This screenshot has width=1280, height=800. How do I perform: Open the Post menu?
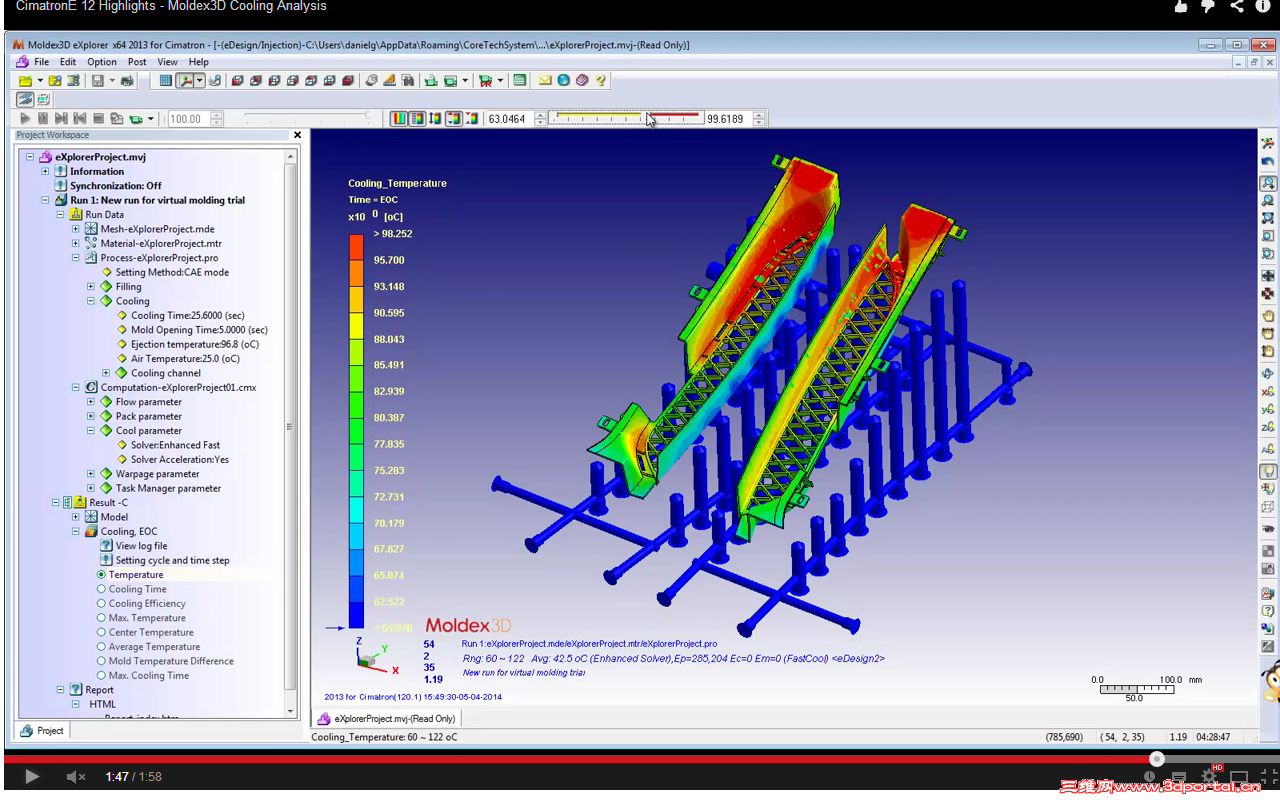[137, 62]
